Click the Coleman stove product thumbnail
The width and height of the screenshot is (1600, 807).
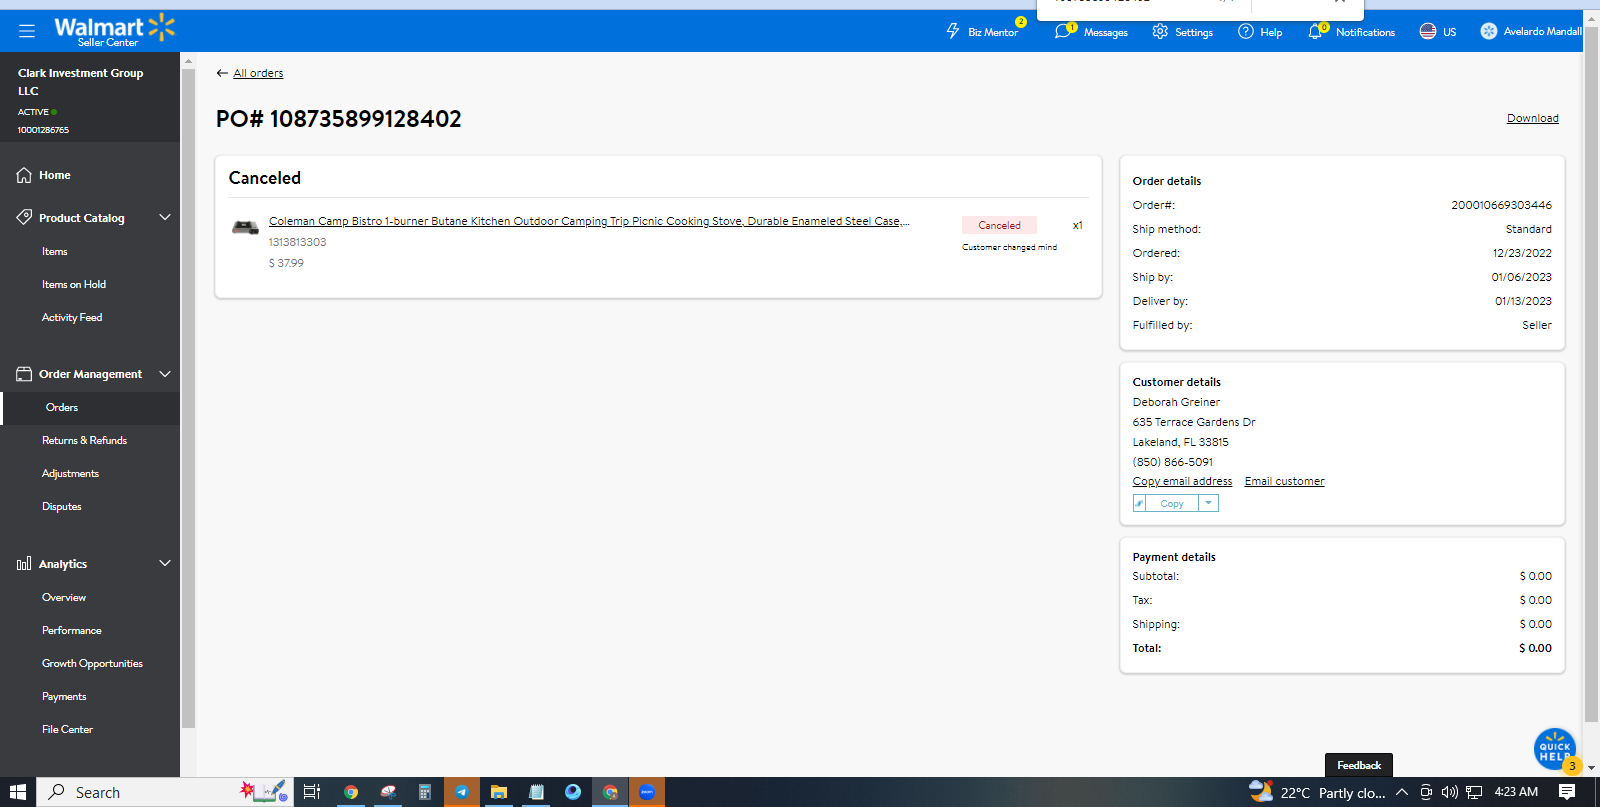(x=245, y=227)
